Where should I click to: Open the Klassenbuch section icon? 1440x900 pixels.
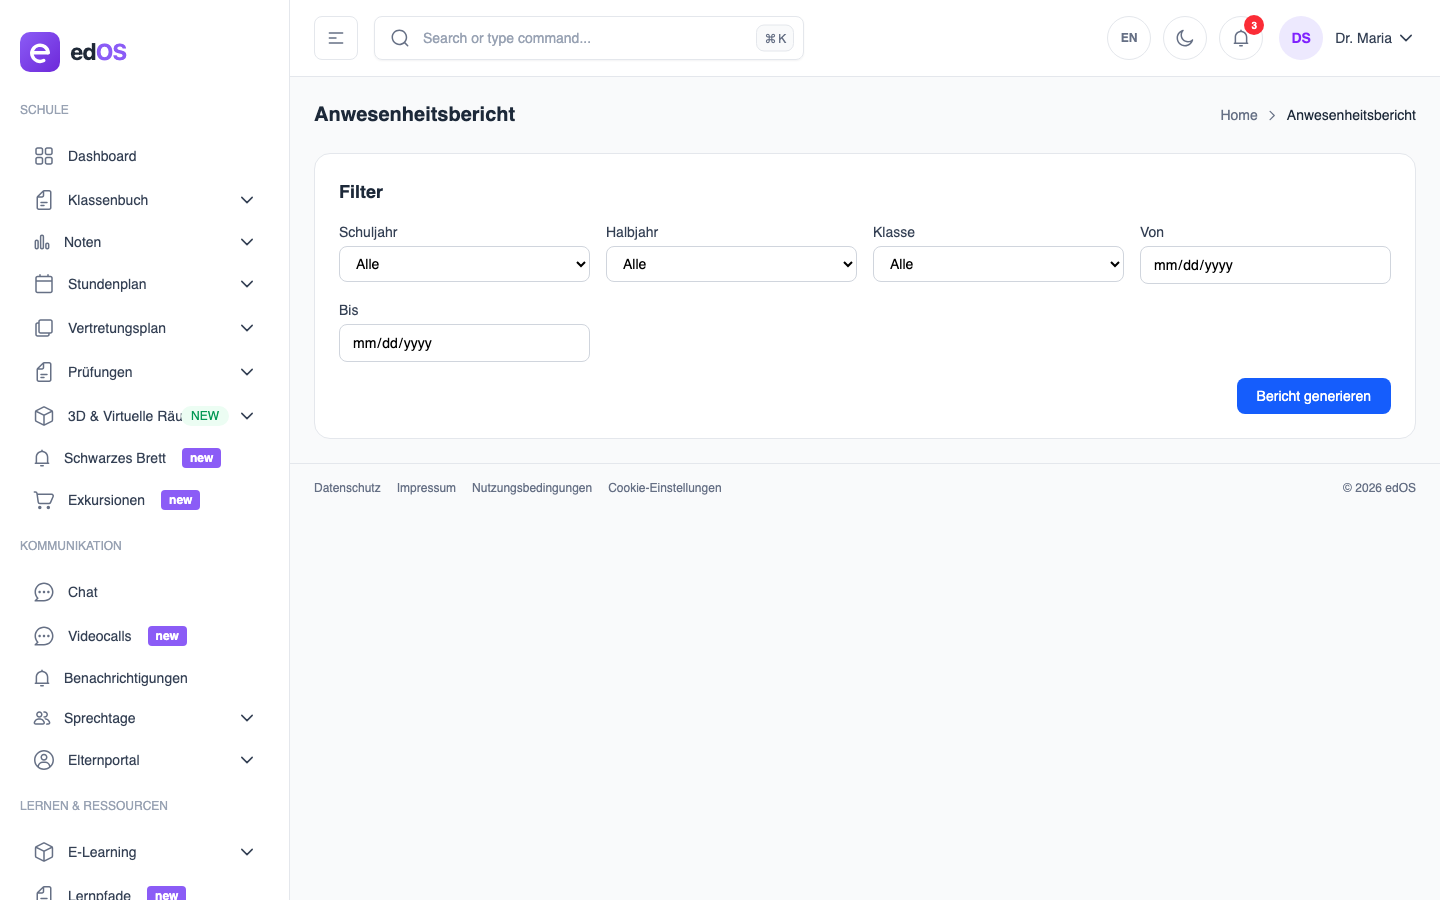coord(44,200)
